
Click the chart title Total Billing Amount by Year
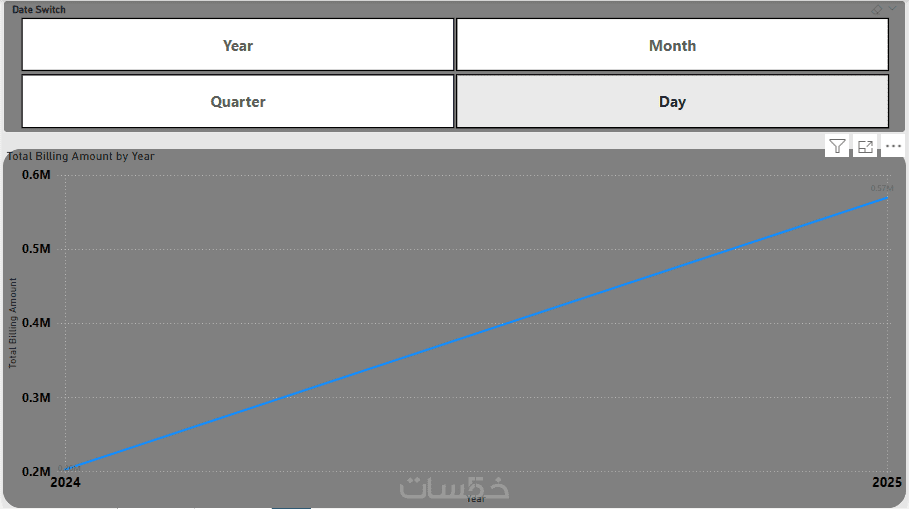tap(81, 156)
